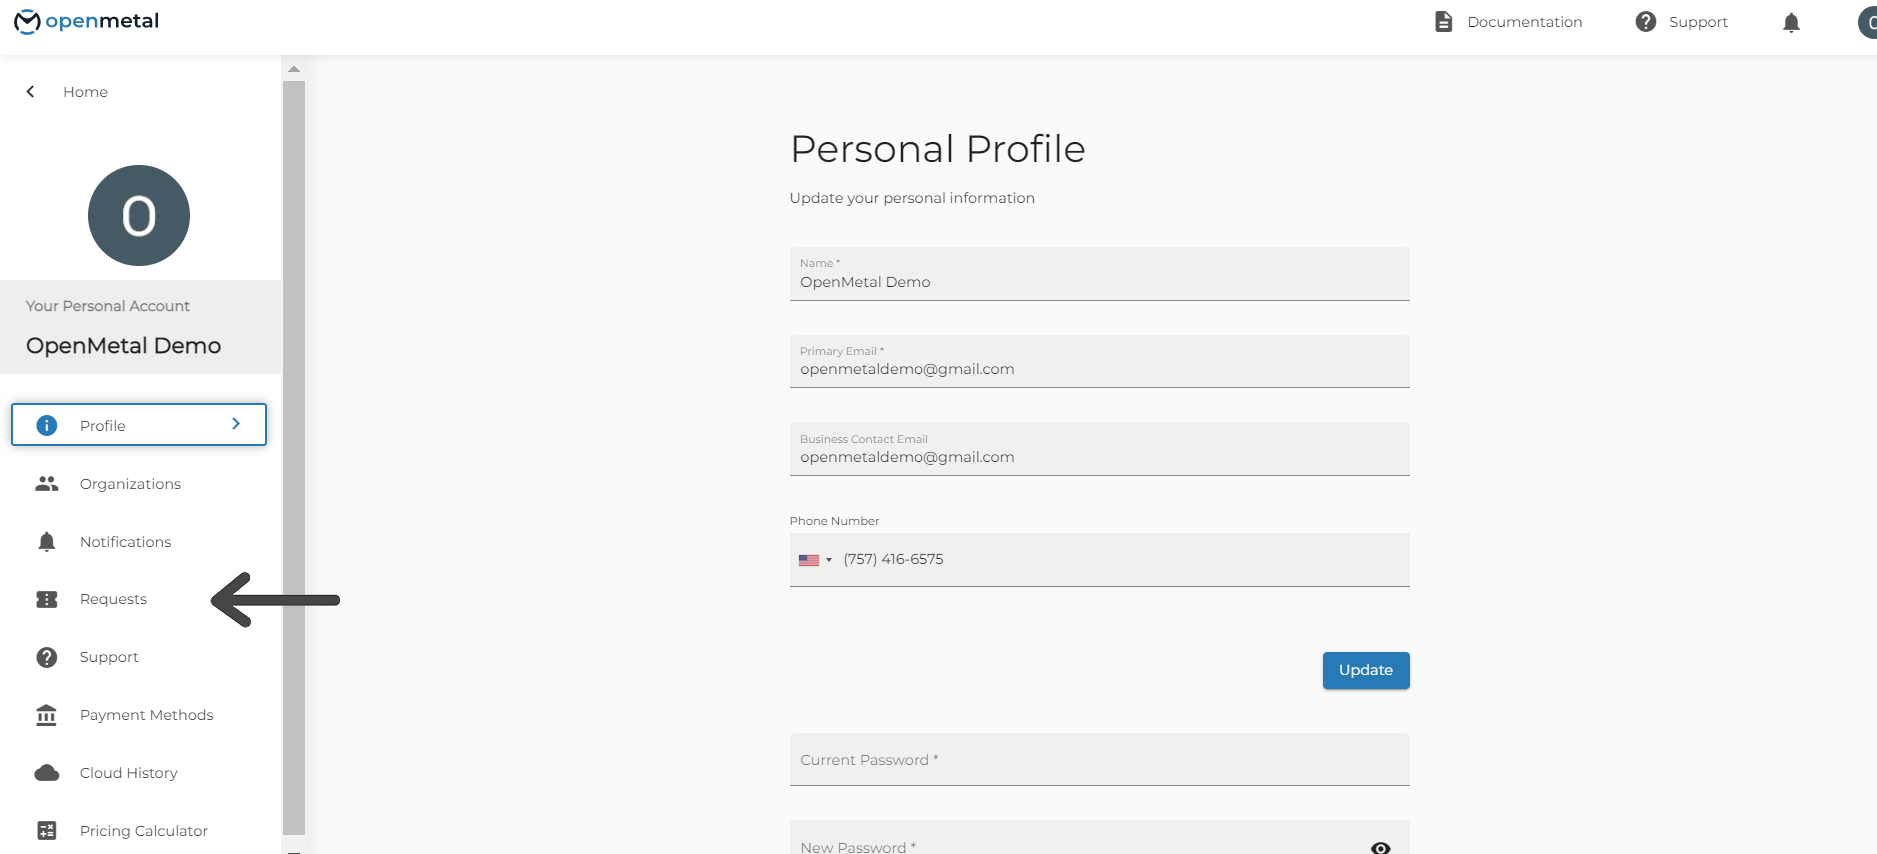Select the Profile info icon in sidebar
The height and width of the screenshot is (854, 1877).
coord(46,425)
